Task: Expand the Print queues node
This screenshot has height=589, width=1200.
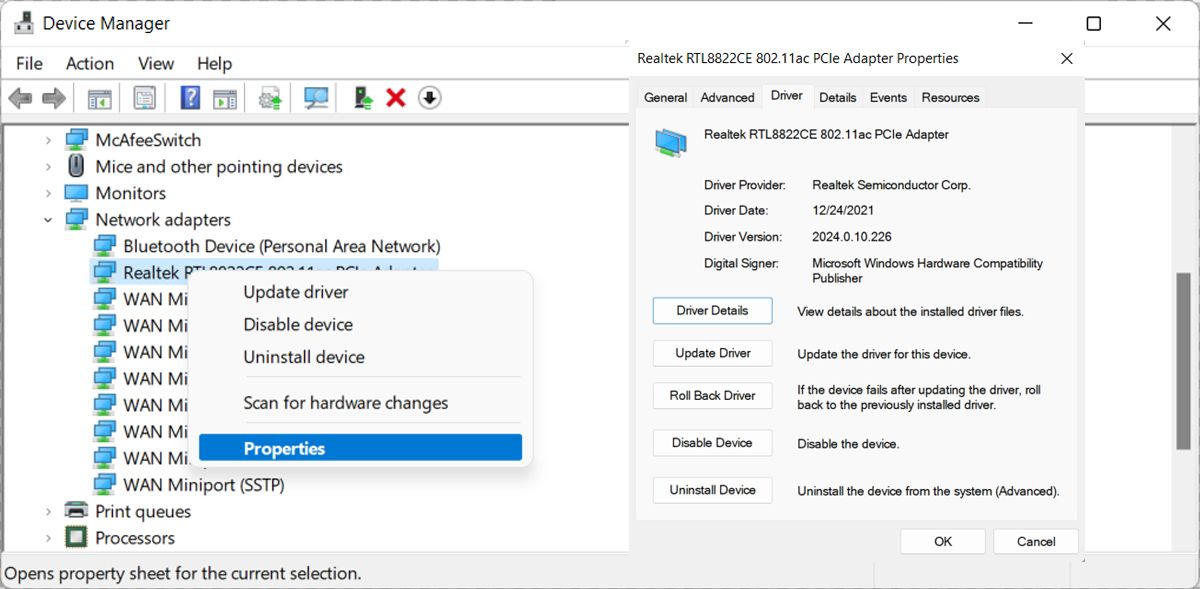Action: tap(48, 511)
